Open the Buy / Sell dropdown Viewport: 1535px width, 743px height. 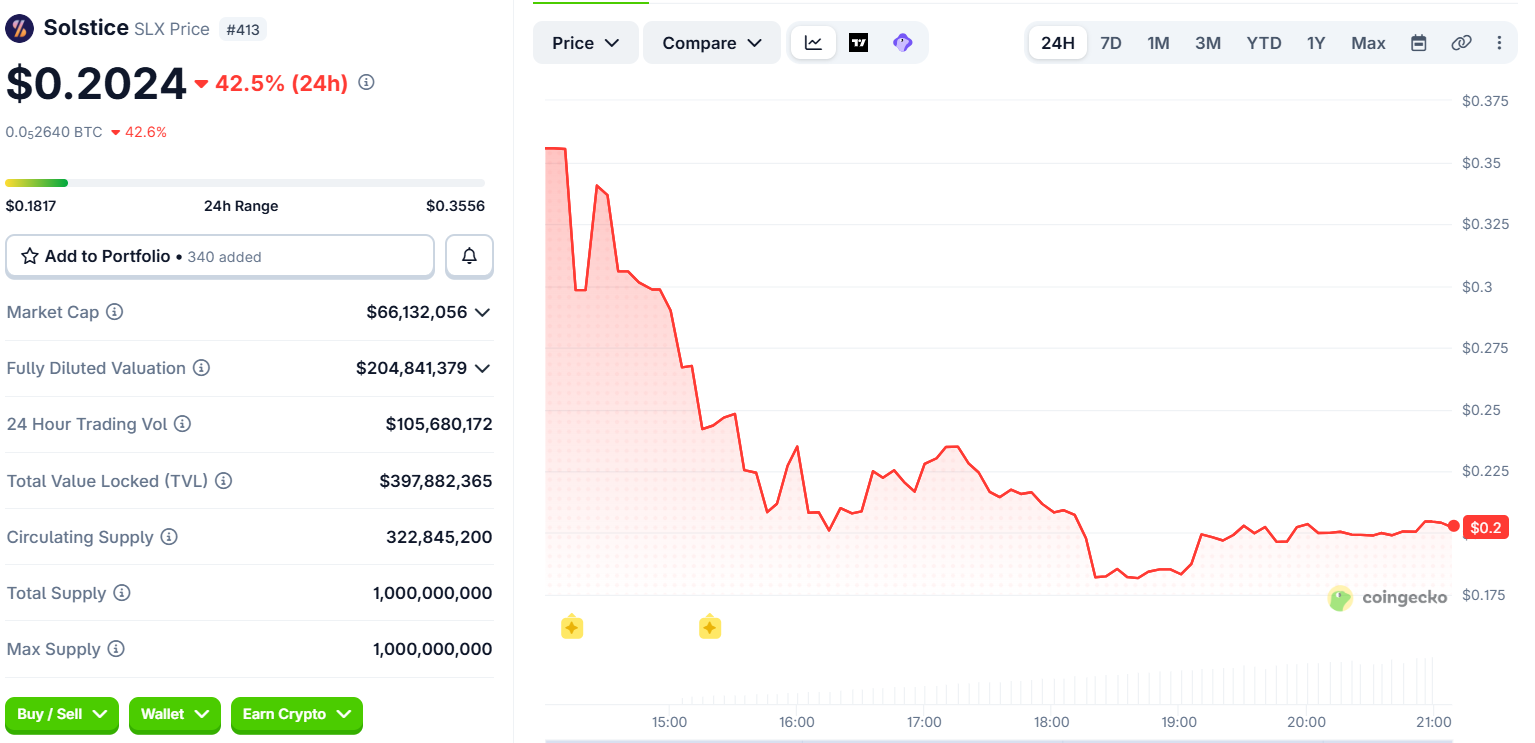click(62, 714)
